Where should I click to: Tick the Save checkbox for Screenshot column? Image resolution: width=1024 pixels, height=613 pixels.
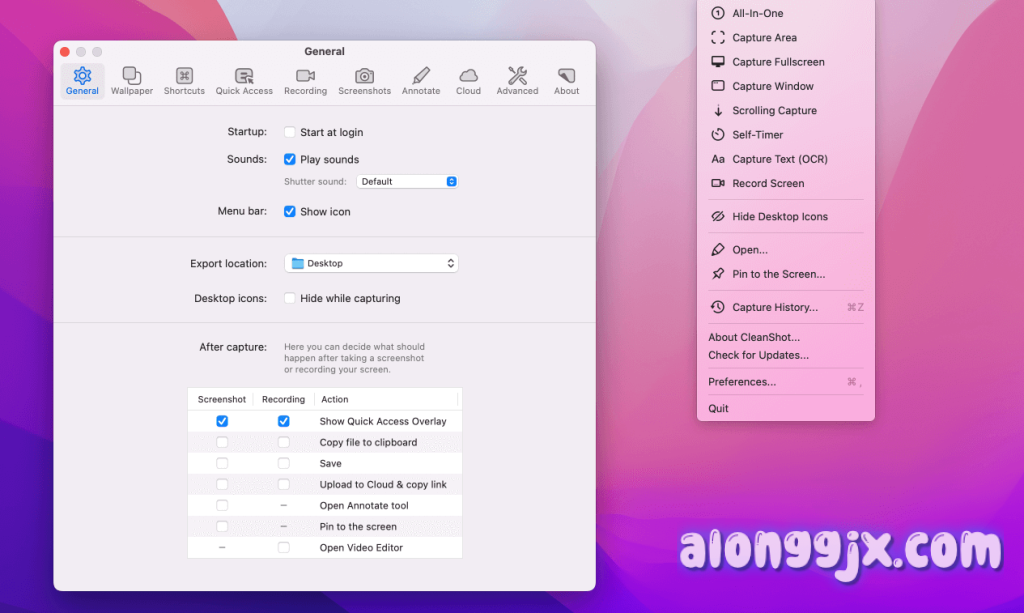(222, 464)
